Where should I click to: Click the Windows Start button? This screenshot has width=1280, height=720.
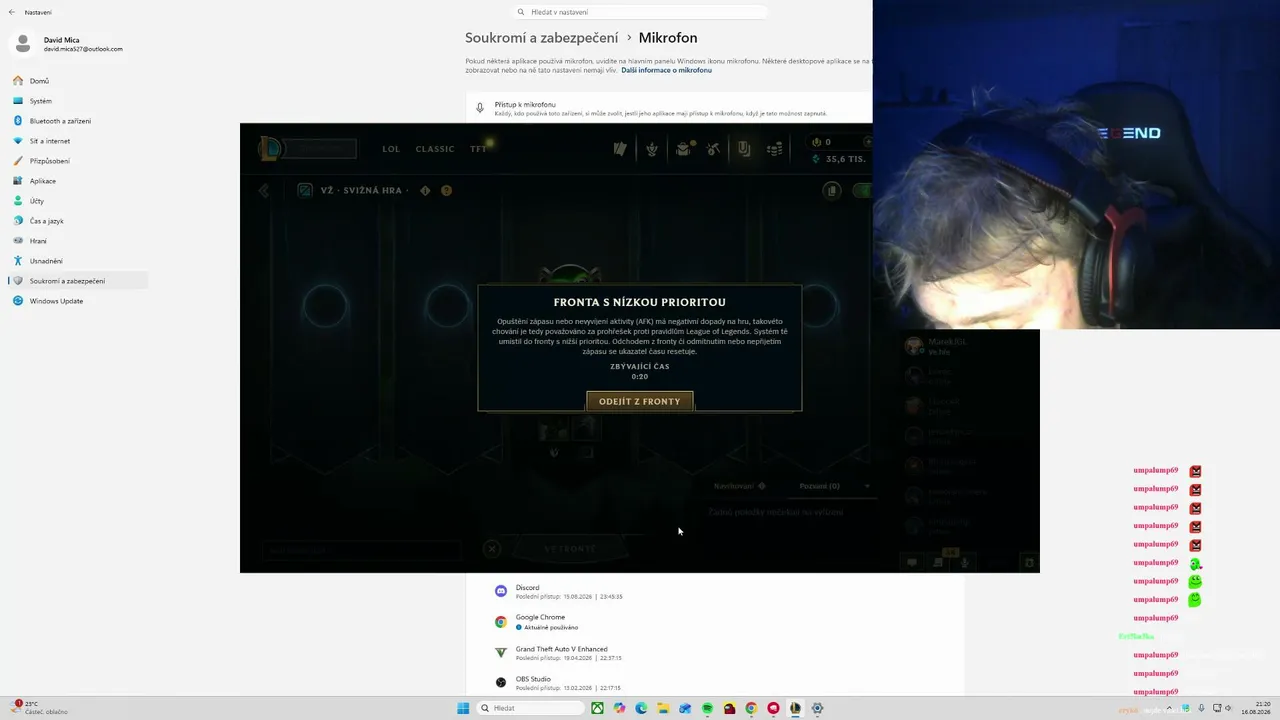tap(463, 708)
